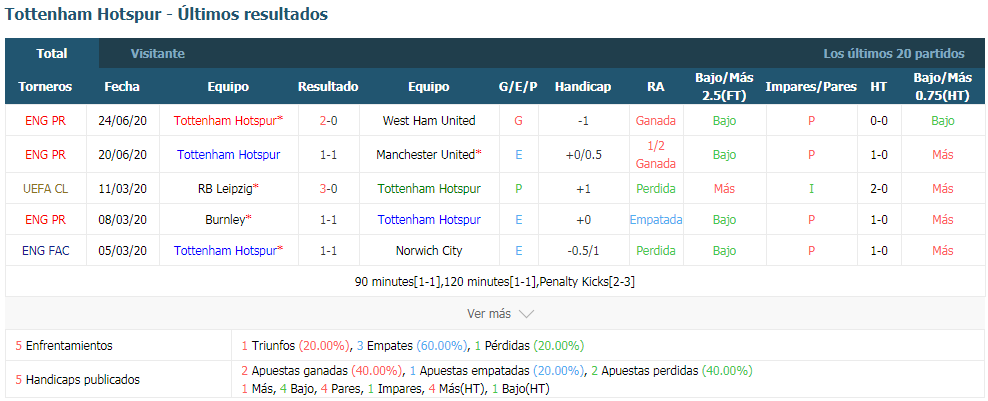
Task: Switch to the Visitante tab
Action: click(x=158, y=54)
